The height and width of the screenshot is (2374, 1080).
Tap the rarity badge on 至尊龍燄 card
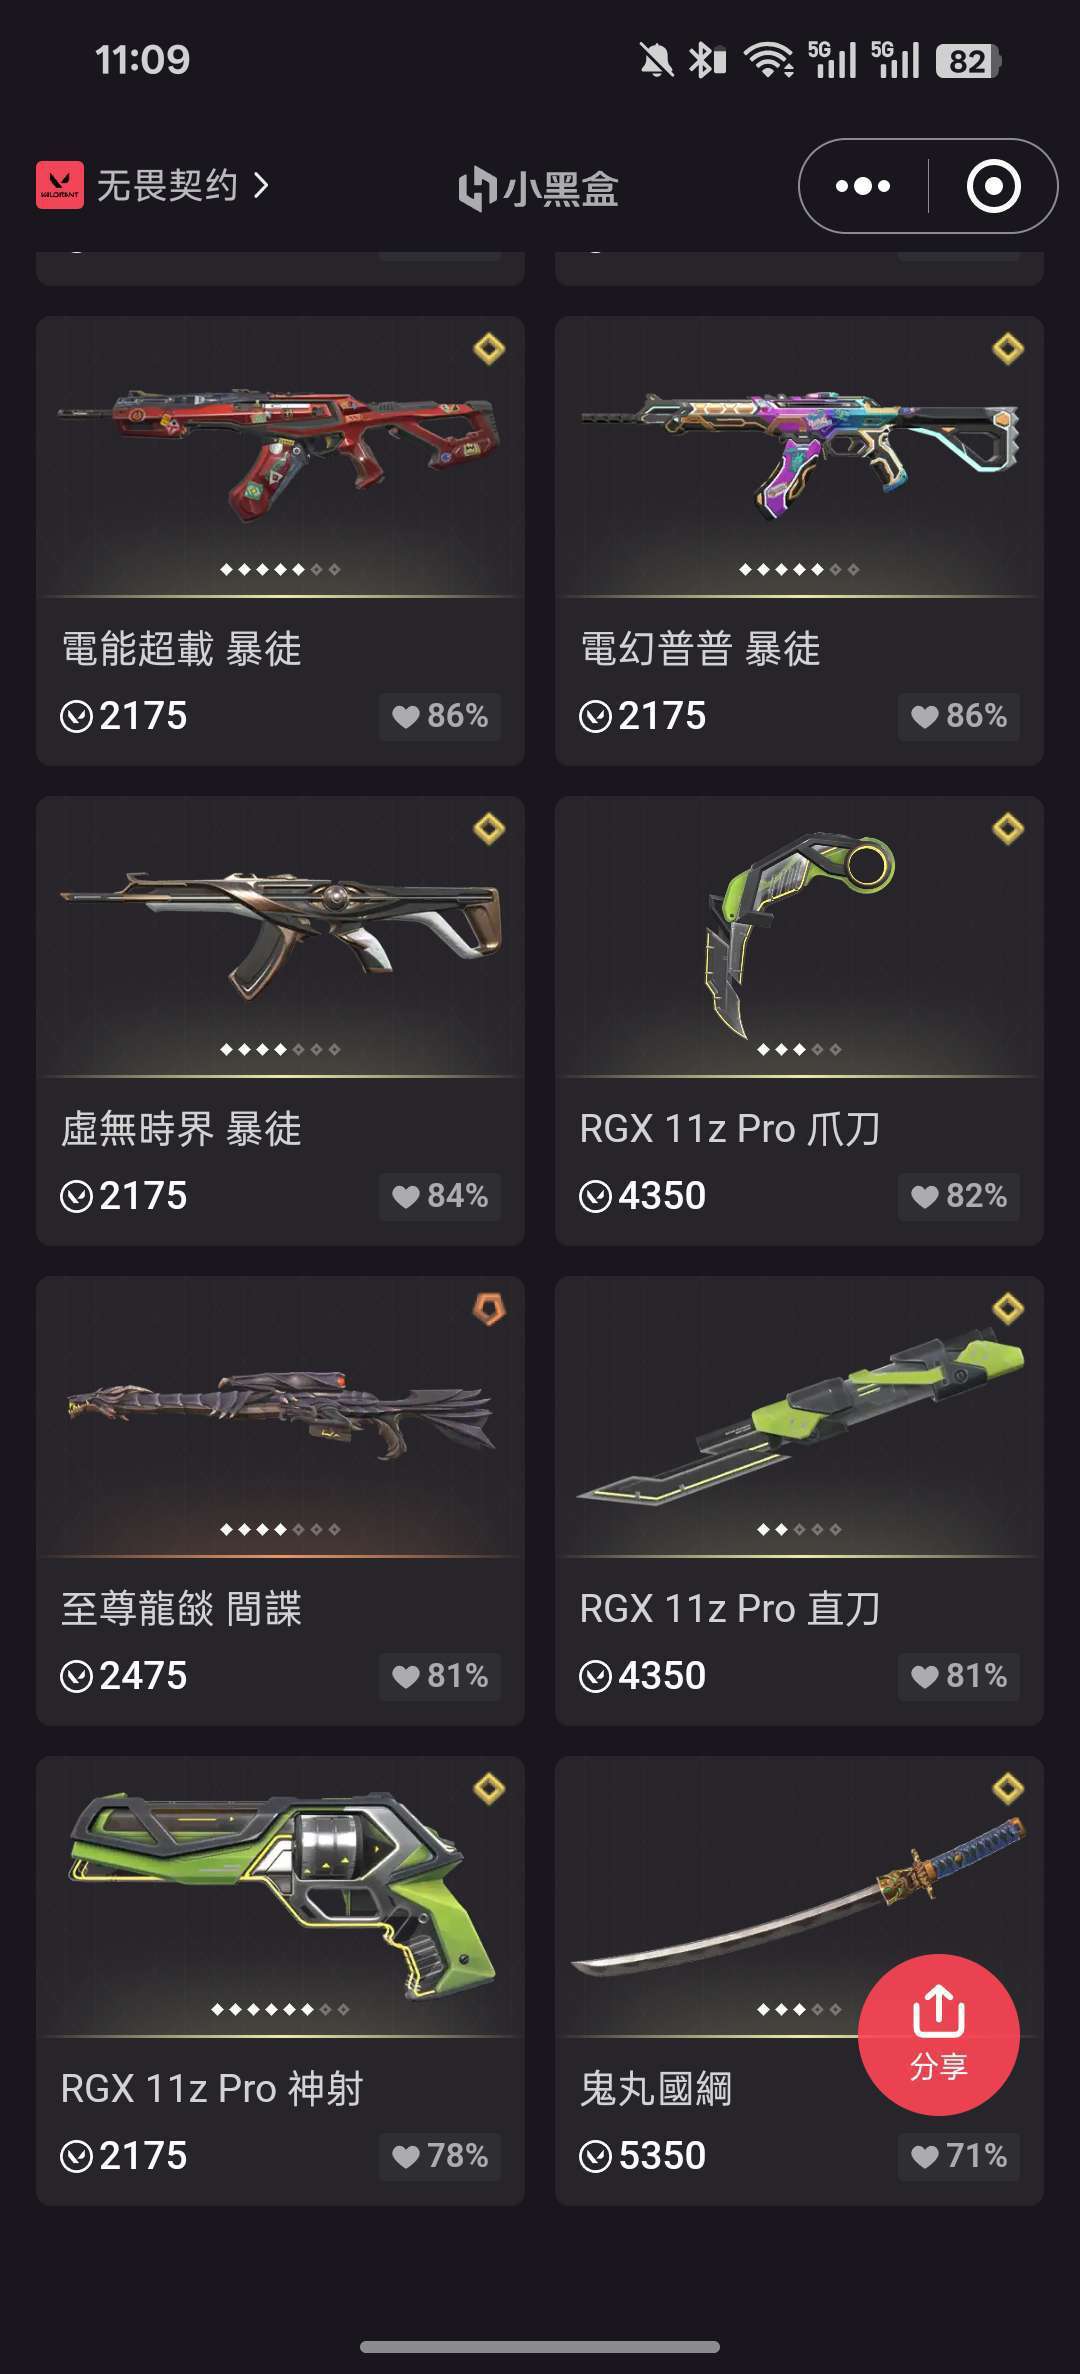click(489, 1309)
